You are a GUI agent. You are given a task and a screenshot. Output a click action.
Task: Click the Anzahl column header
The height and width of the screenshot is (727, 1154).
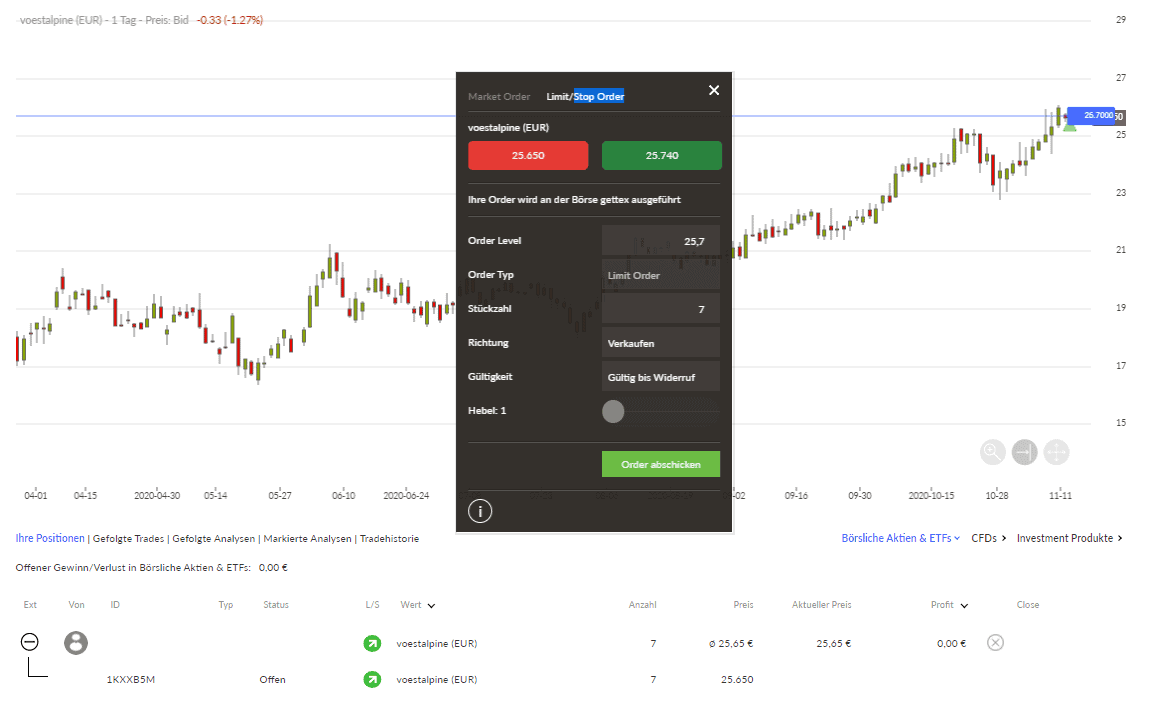tap(643, 605)
